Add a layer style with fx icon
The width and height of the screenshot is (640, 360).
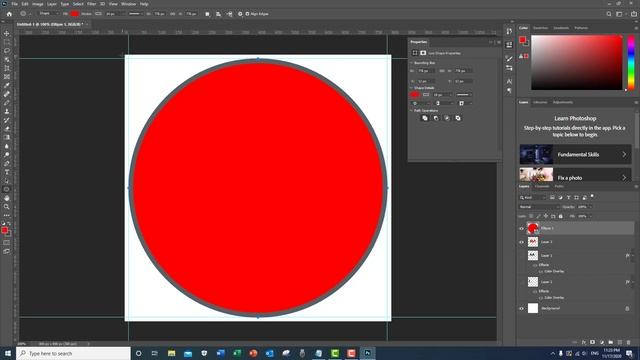584,342
